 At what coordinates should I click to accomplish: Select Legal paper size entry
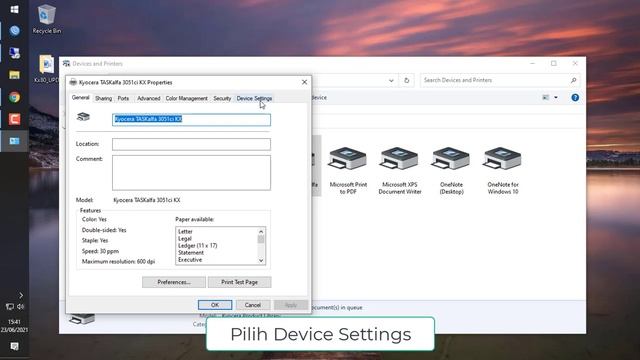pos(184,238)
